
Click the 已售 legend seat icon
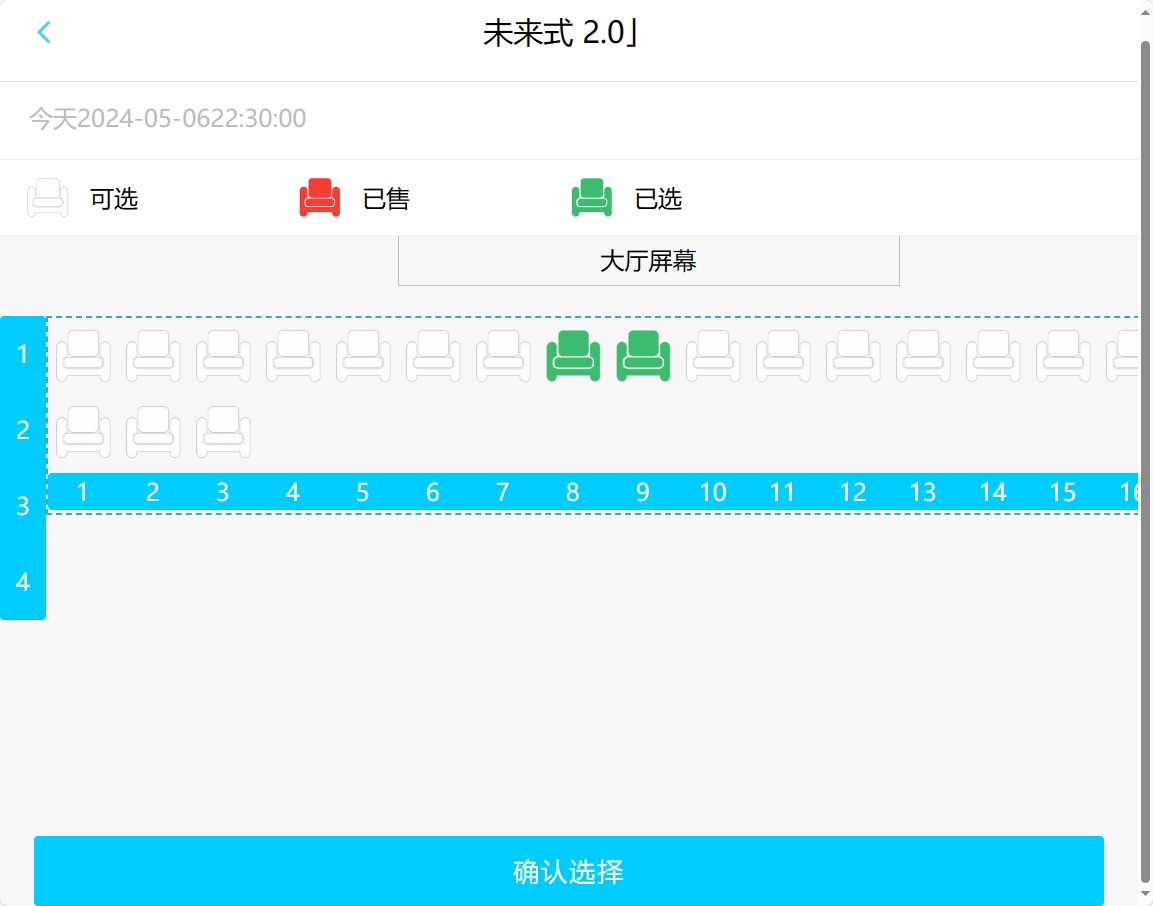coord(318,197)
